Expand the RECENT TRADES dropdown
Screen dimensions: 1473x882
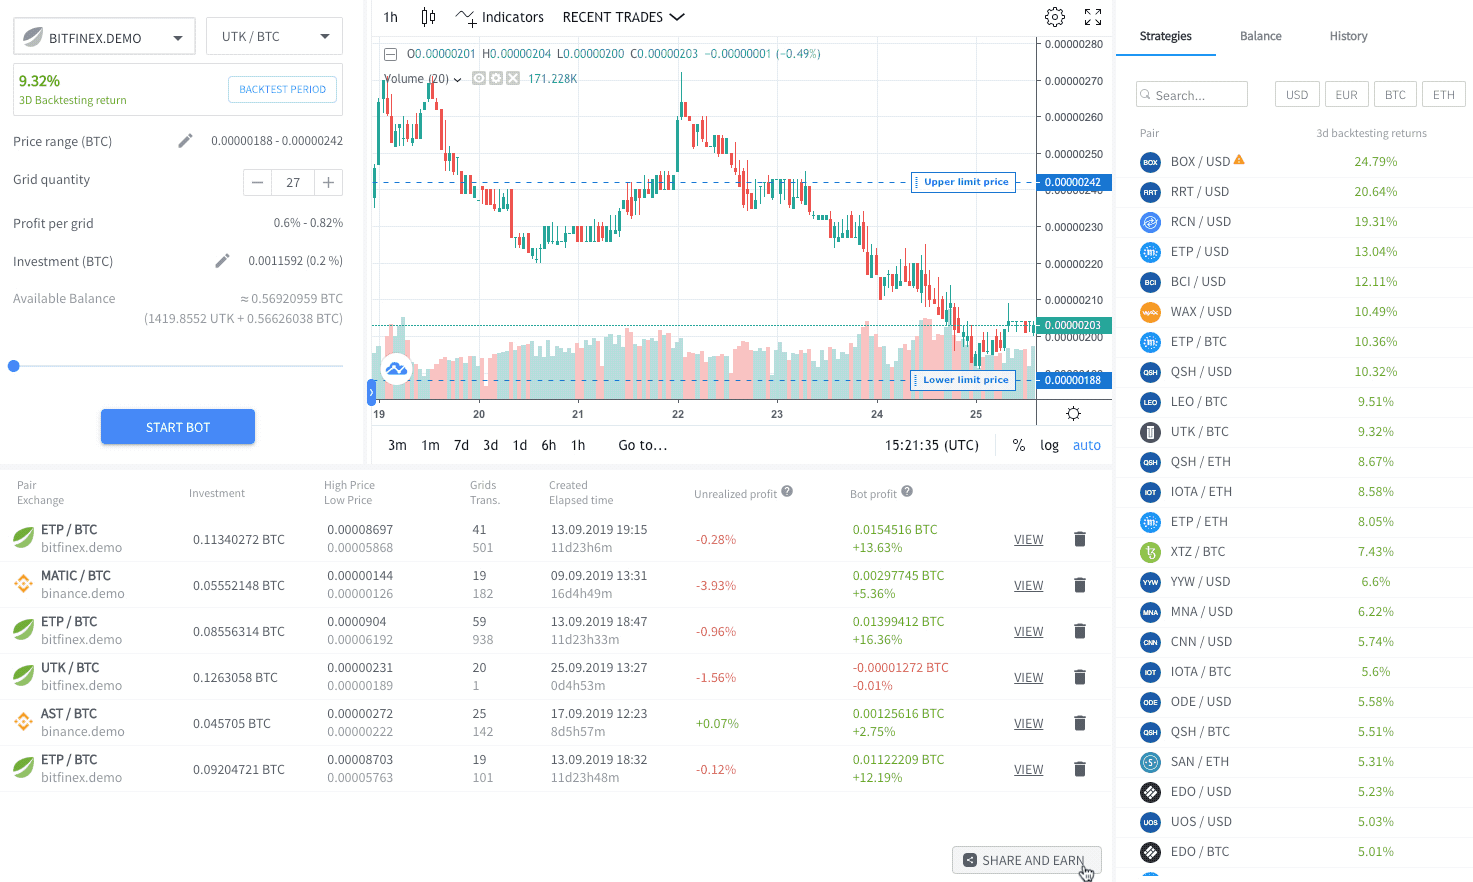pyautogui.click(x=623, y=17)
